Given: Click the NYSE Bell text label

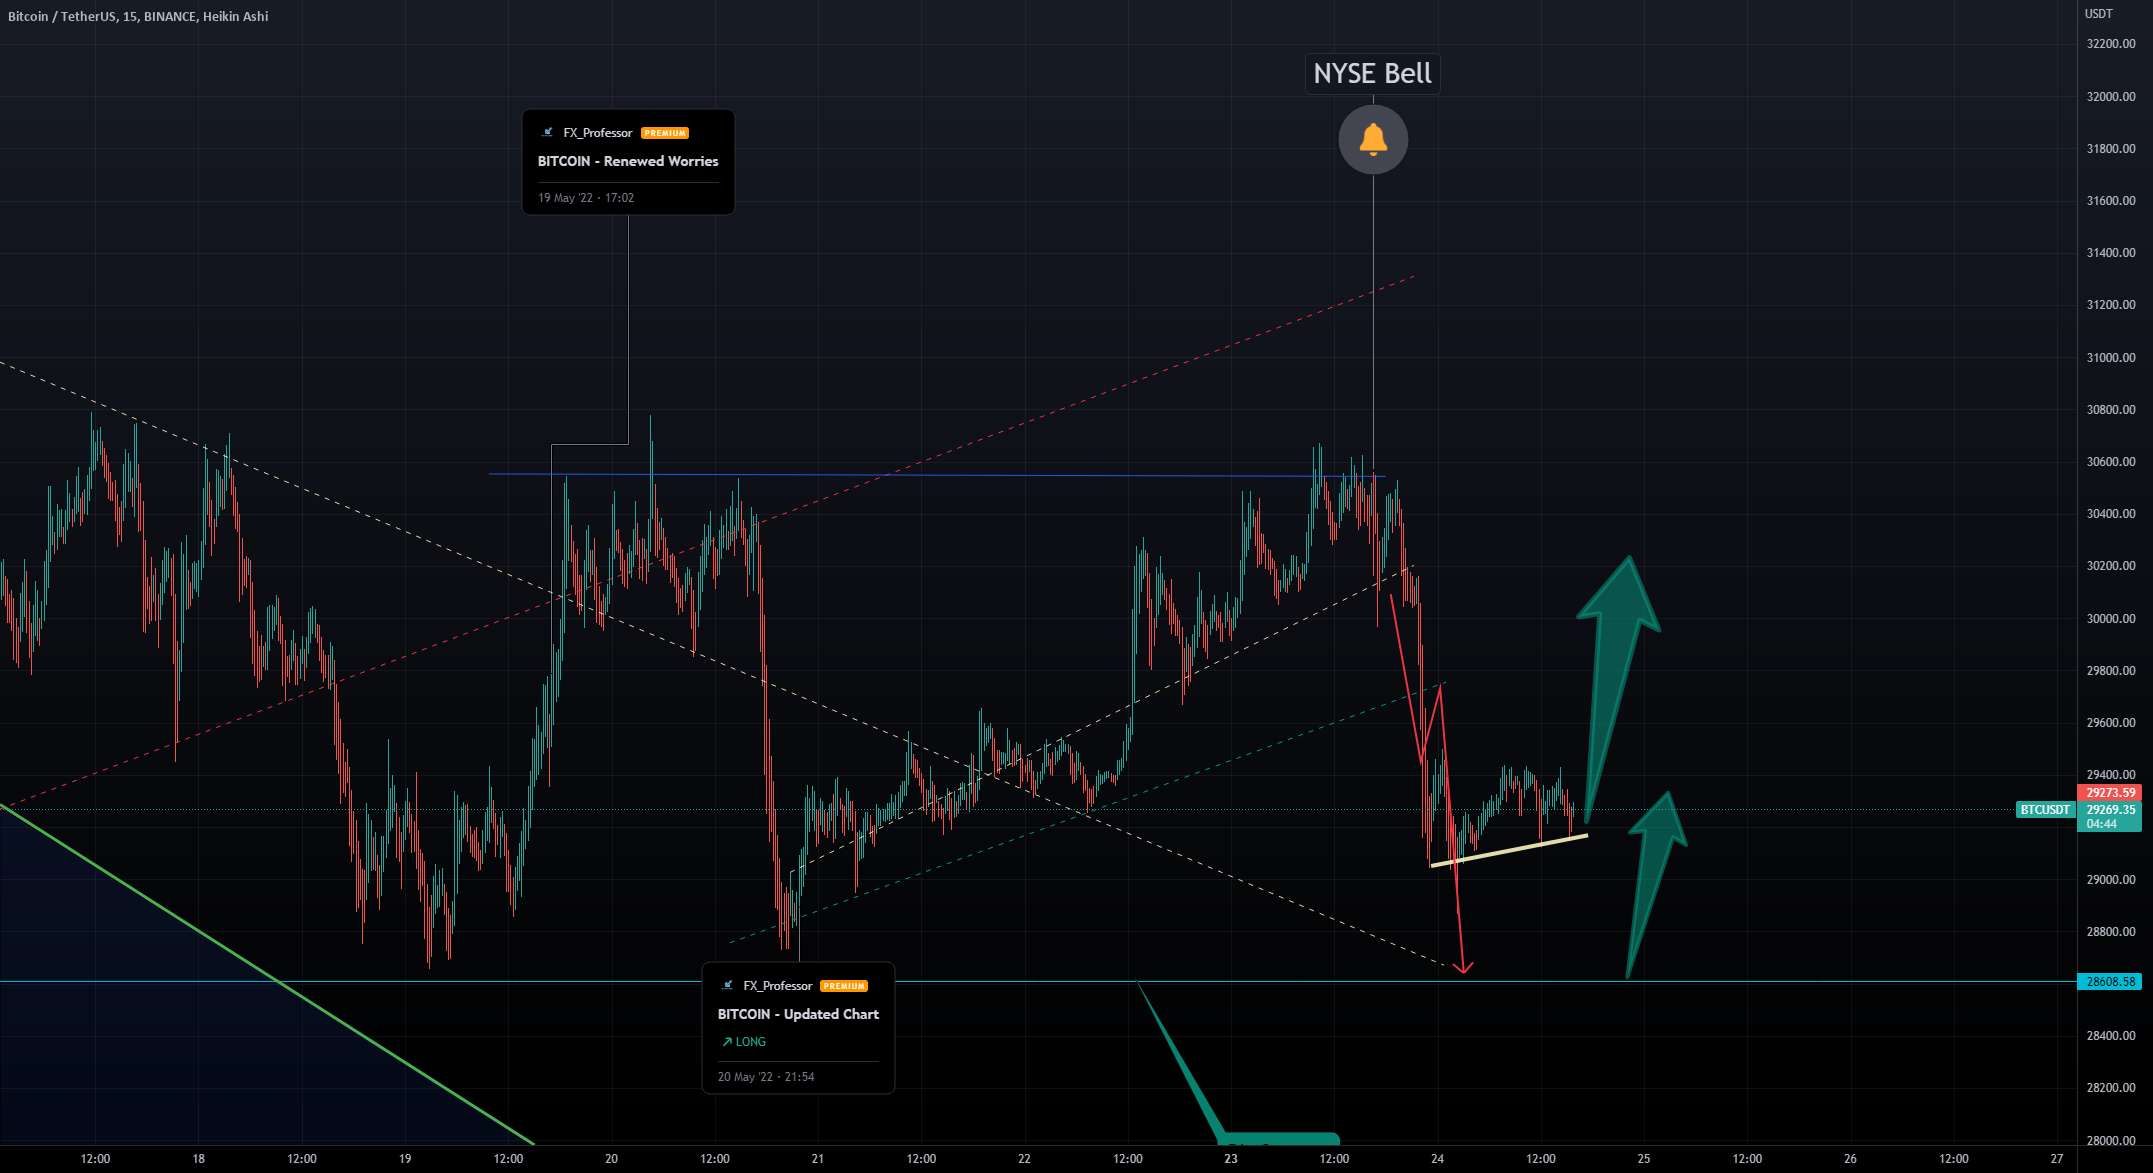Looking at the screenshot, I should click(1372, 74).
